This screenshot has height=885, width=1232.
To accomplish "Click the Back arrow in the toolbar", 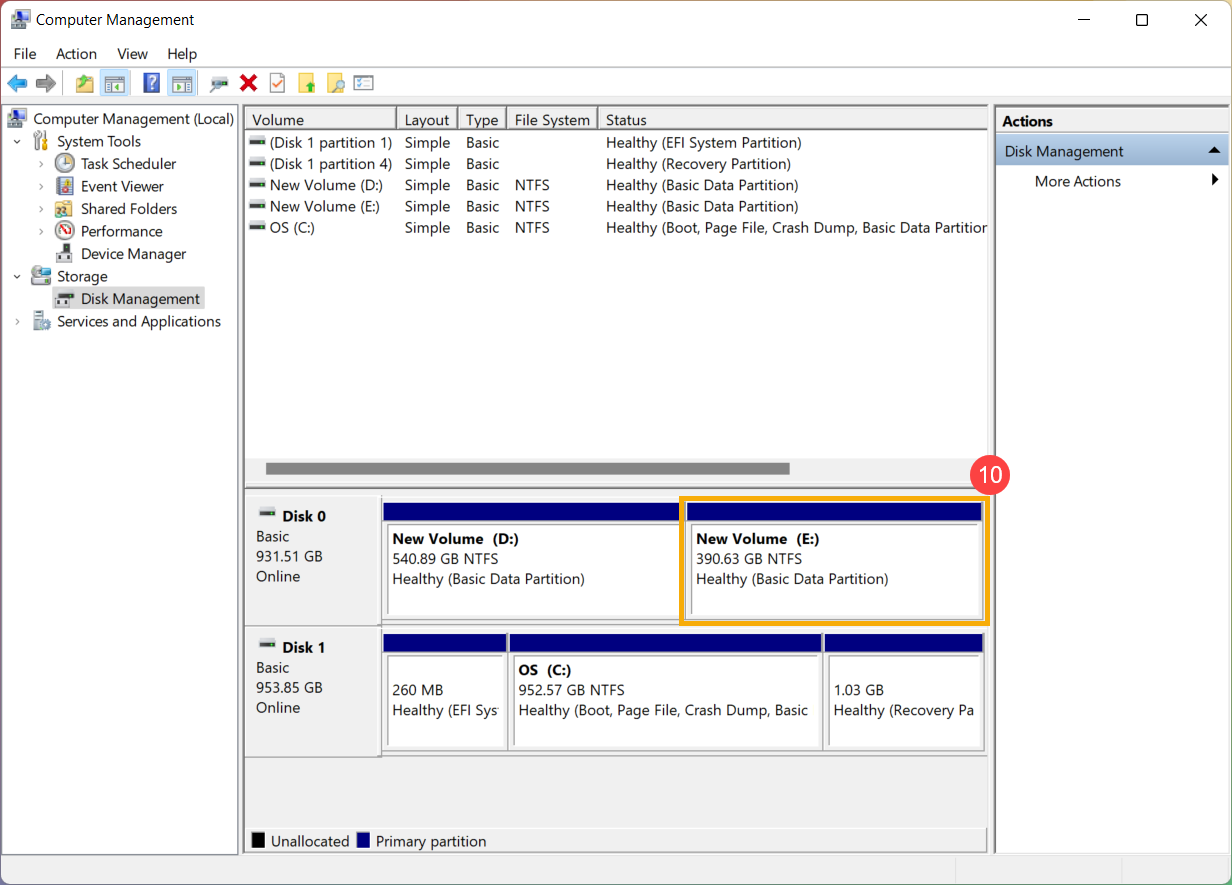I will click(17, 84).
